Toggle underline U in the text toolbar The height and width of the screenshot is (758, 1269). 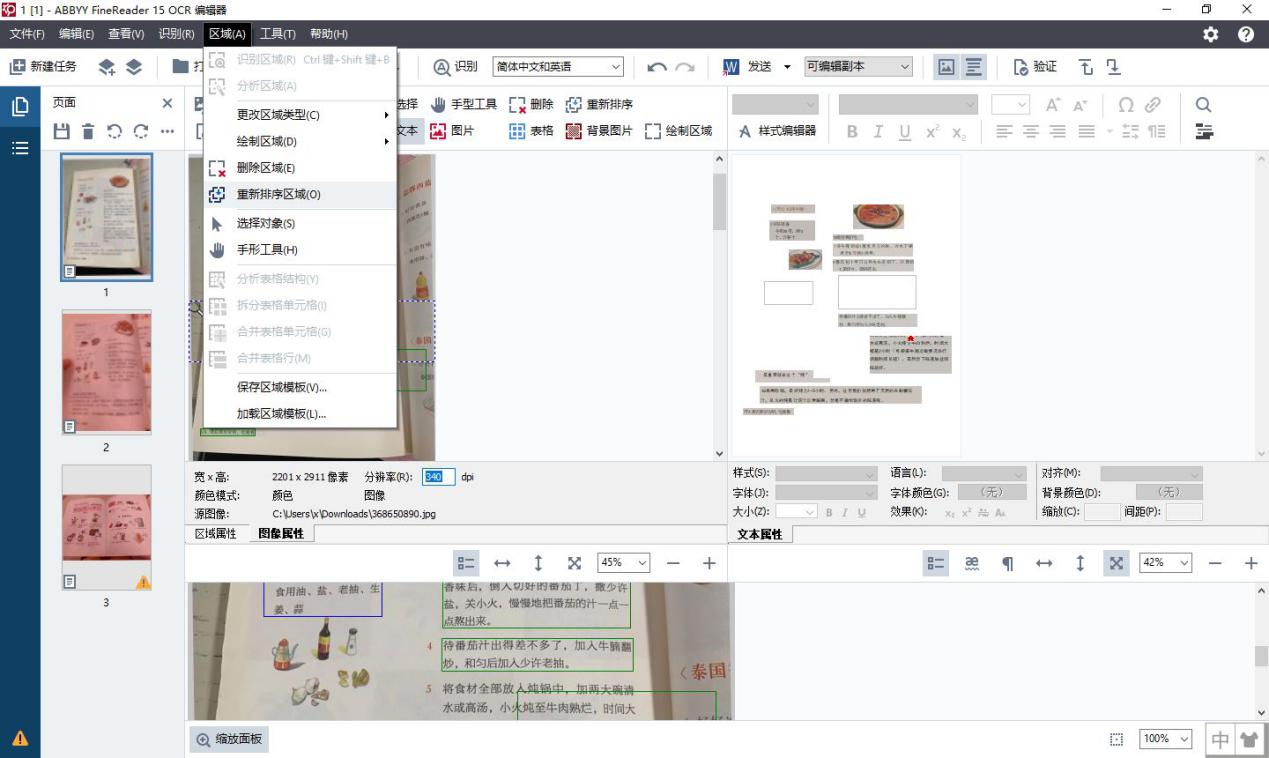click(x=905, y=132)
